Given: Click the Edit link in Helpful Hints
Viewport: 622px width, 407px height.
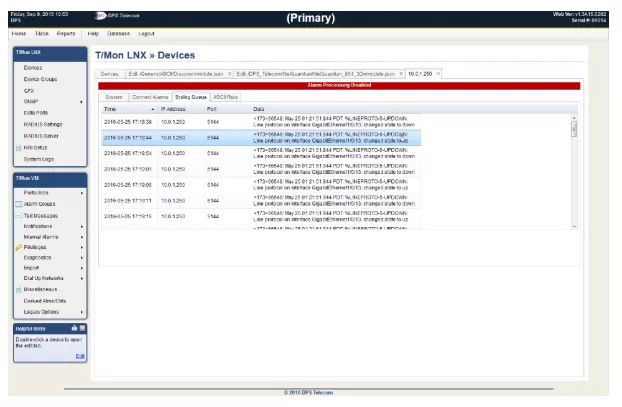Looking at the screenshot, I should (x=81, y=356).
